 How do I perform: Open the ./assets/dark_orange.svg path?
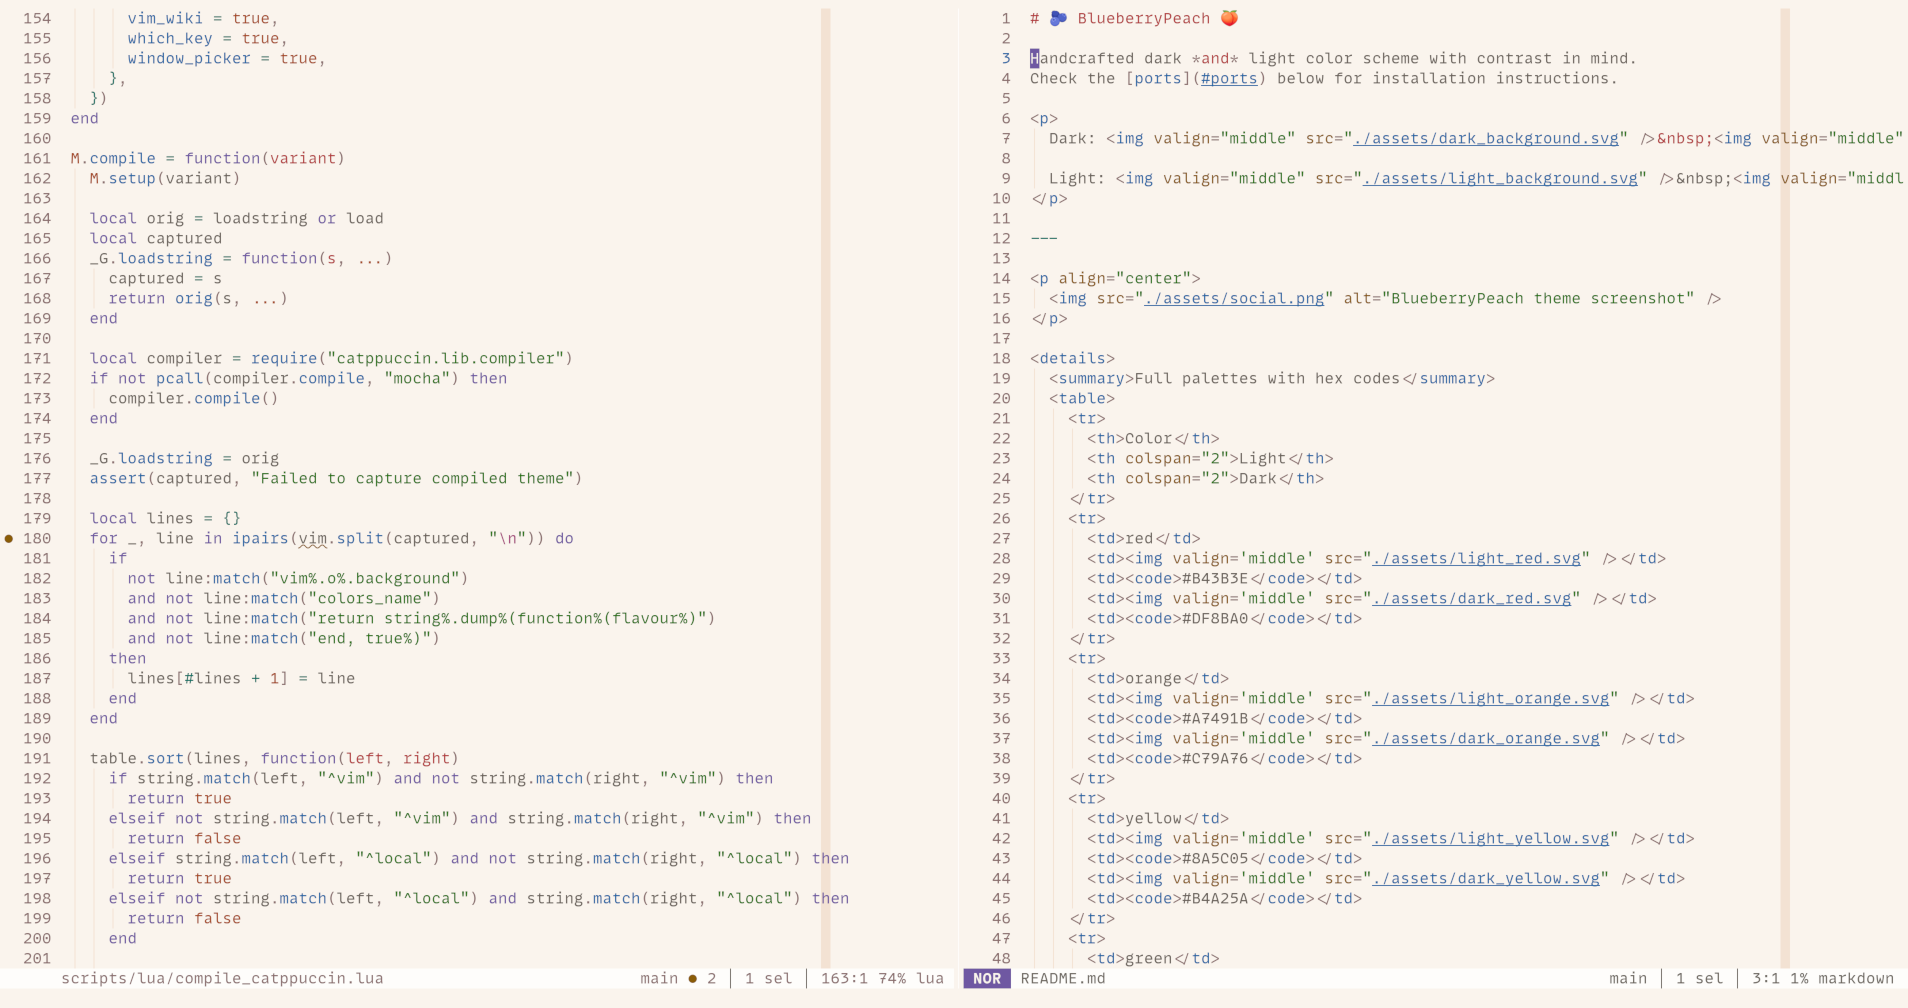(x=1486, y=738)
